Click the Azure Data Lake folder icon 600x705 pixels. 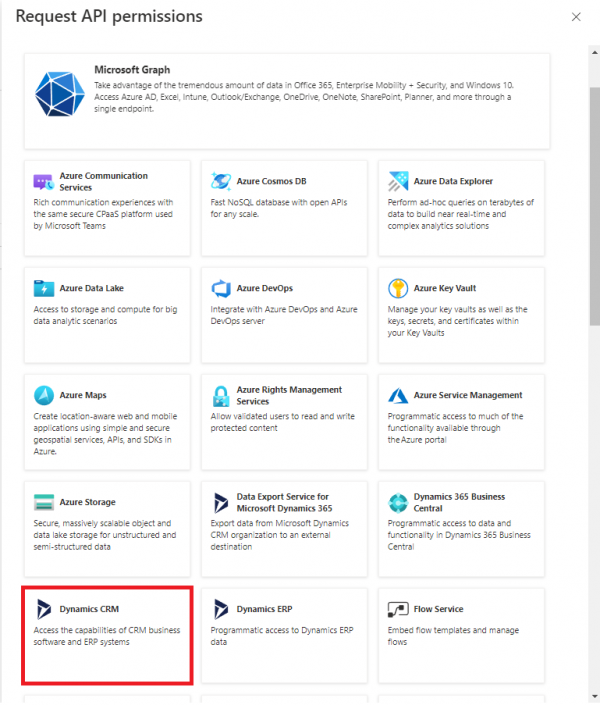coord(44,288)
